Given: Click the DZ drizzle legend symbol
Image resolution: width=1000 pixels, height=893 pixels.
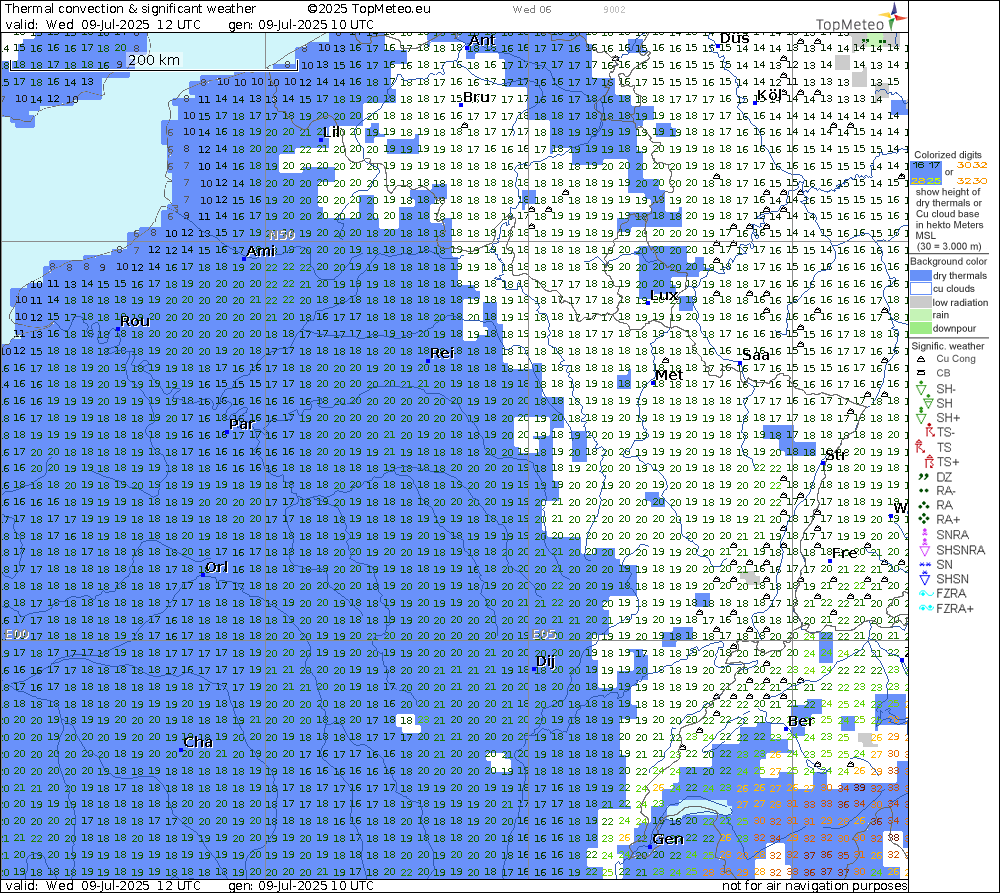Looking at the screenshot, I should (x=922, y=476).
